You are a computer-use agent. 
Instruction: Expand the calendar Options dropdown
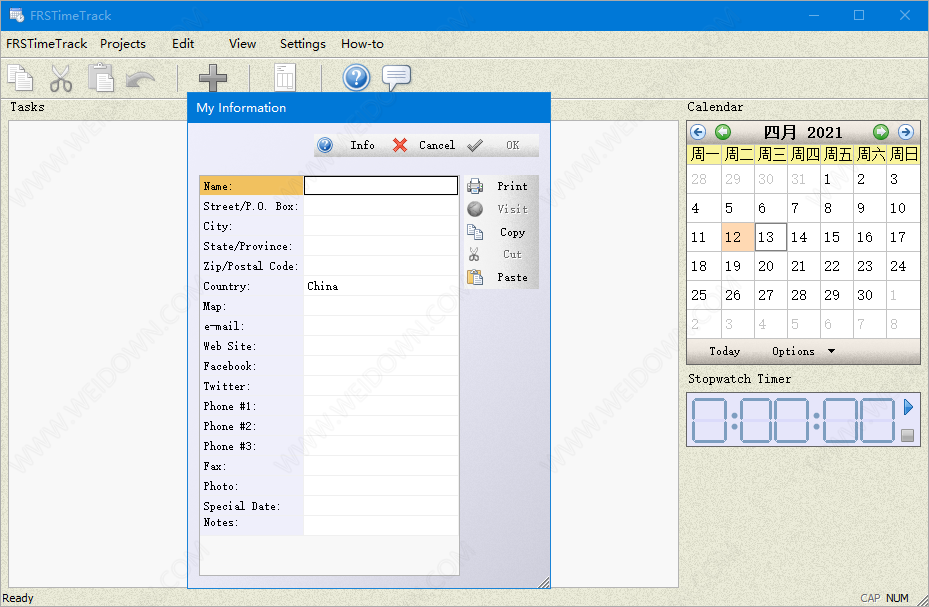[803, 351]
